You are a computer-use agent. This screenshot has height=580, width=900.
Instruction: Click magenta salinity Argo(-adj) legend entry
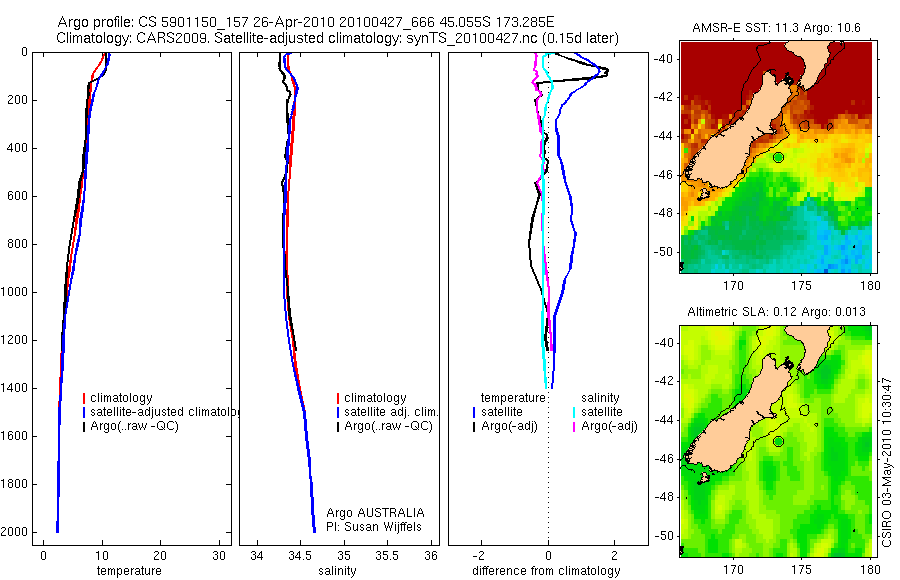pyautogui.click(x=605, y=426)
